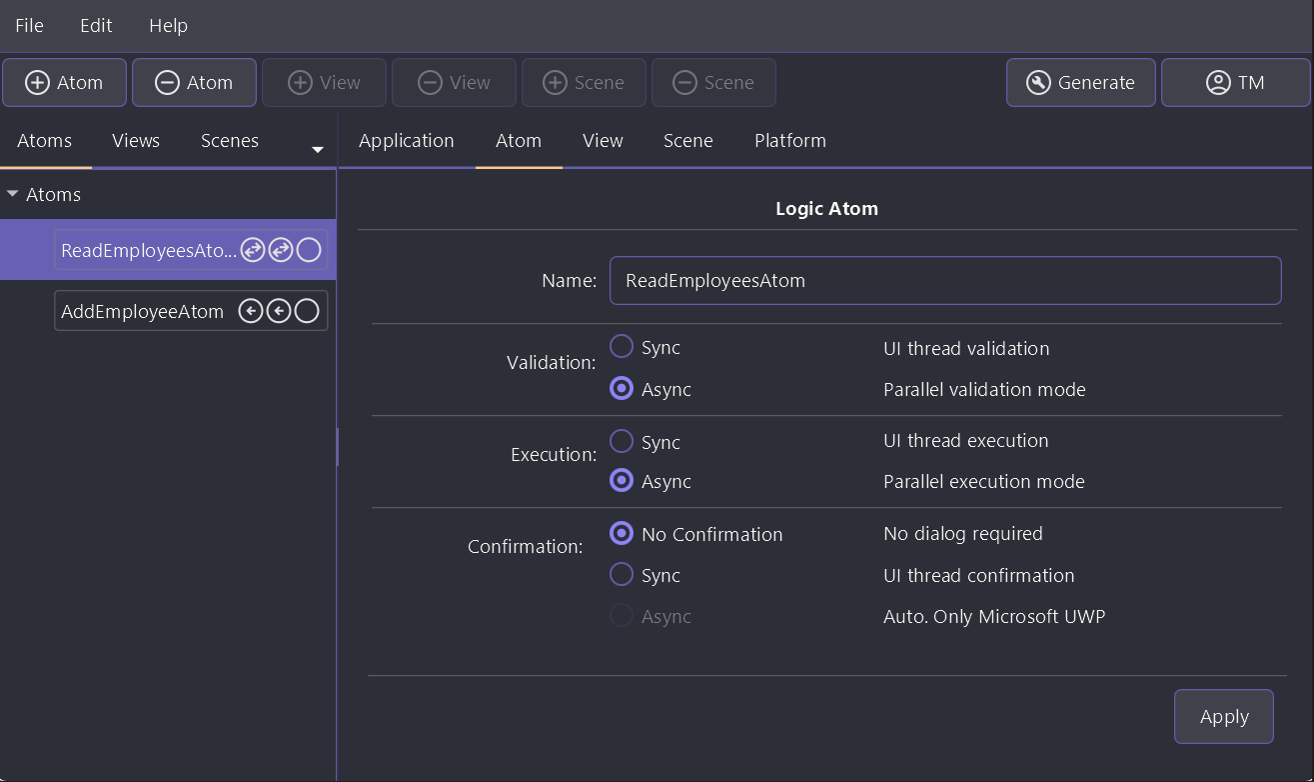Screen dimensions: 1314x782
Task: Click the wrench icon on Generate button
Action: tap(1039, 83)
